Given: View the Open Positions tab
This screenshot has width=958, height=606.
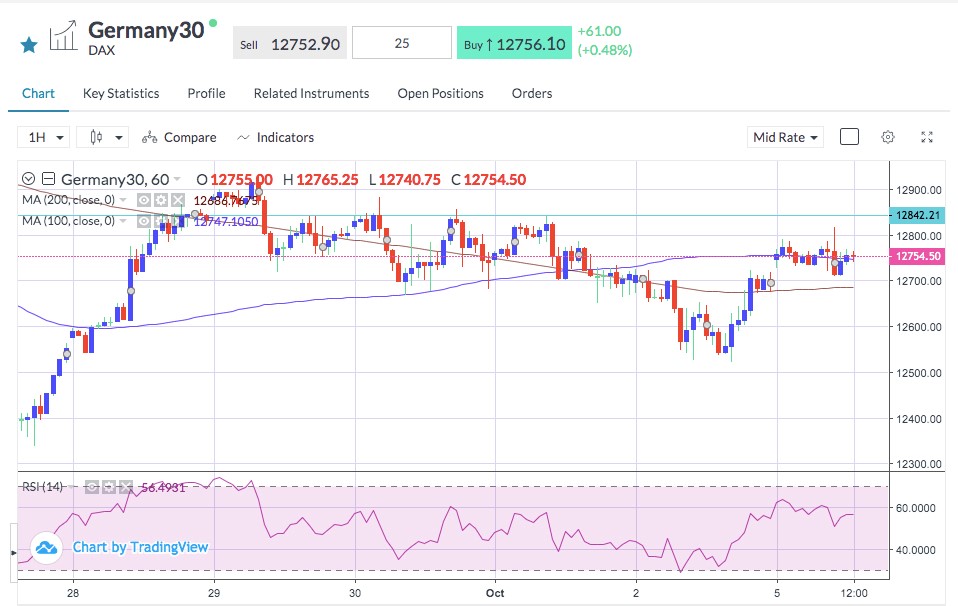Looking at the screenshot, I should pyautogui.click(x=441, y=93).
